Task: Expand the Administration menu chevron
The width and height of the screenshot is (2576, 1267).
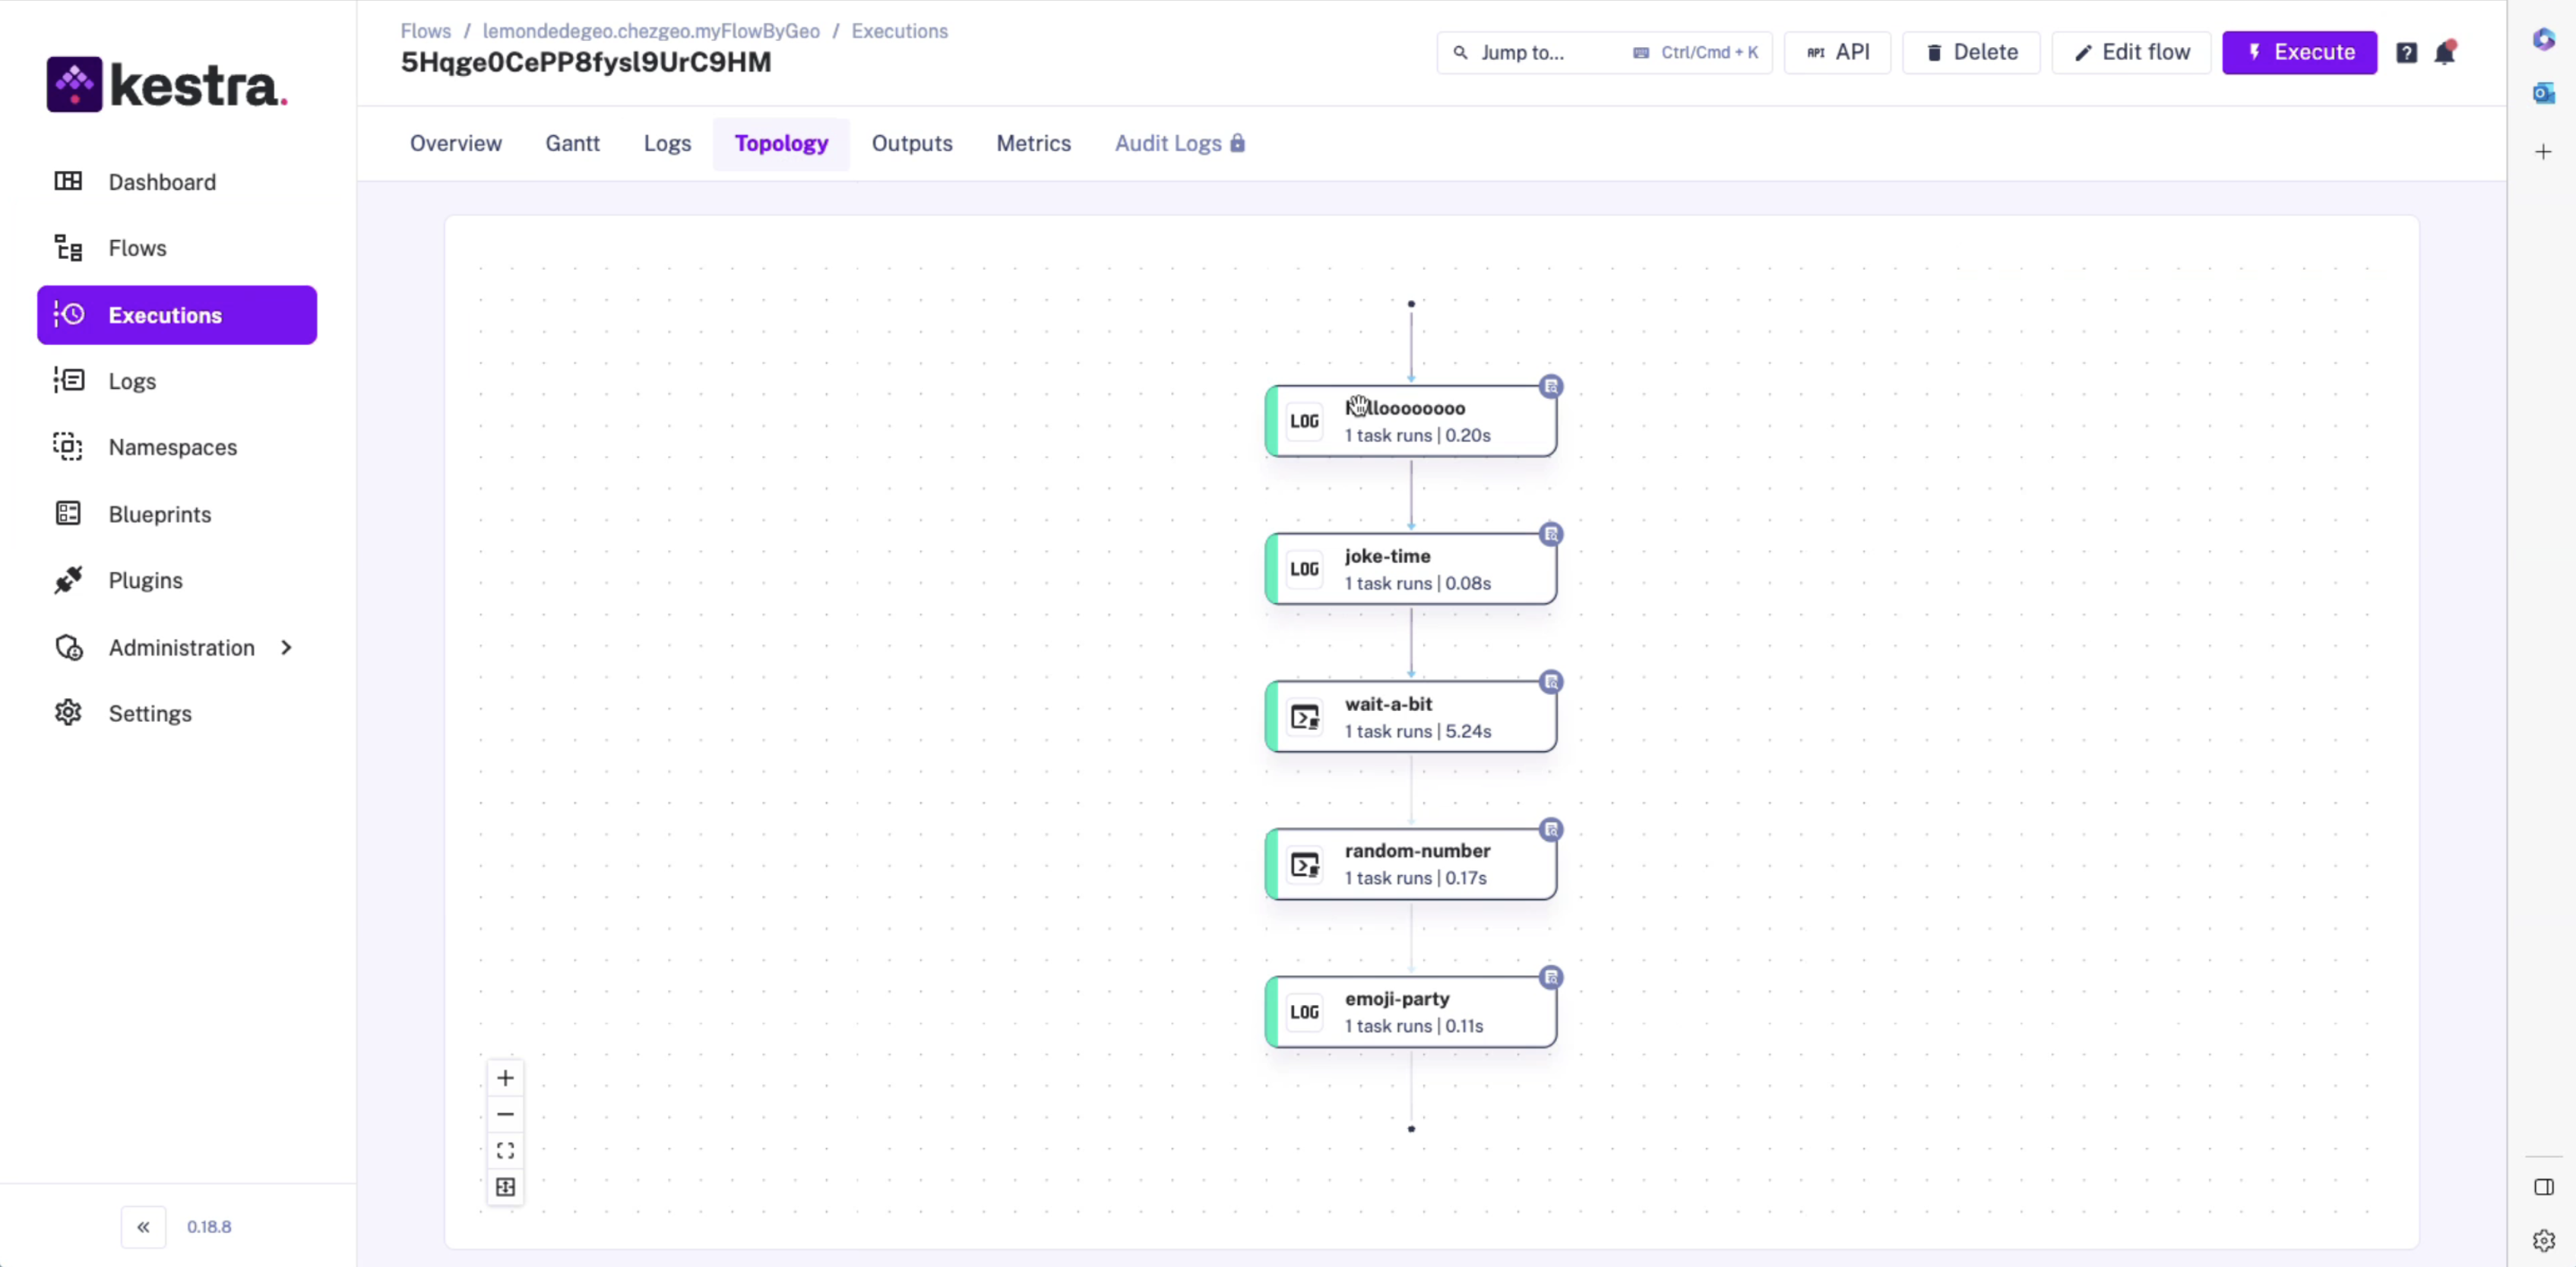Action: [x=287, y=648]
